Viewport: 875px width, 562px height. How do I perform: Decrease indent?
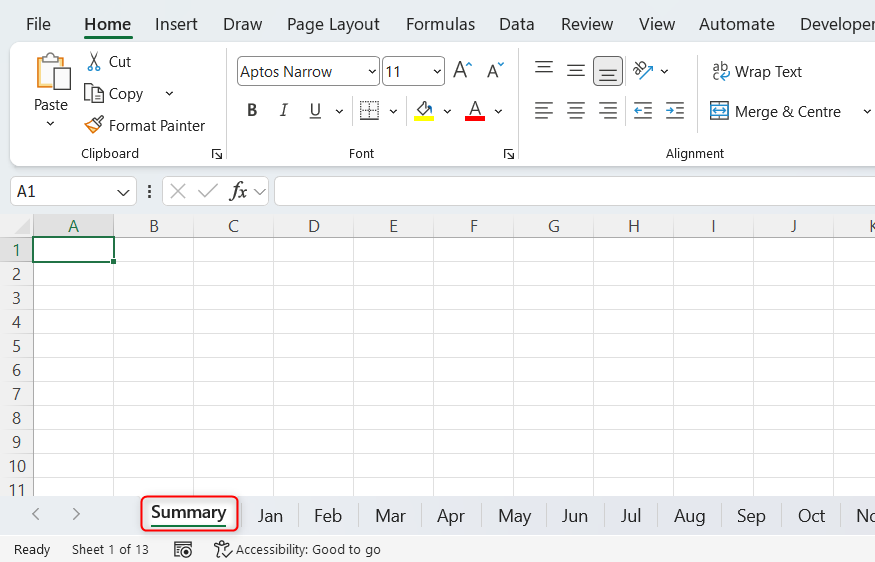(643, 111)
